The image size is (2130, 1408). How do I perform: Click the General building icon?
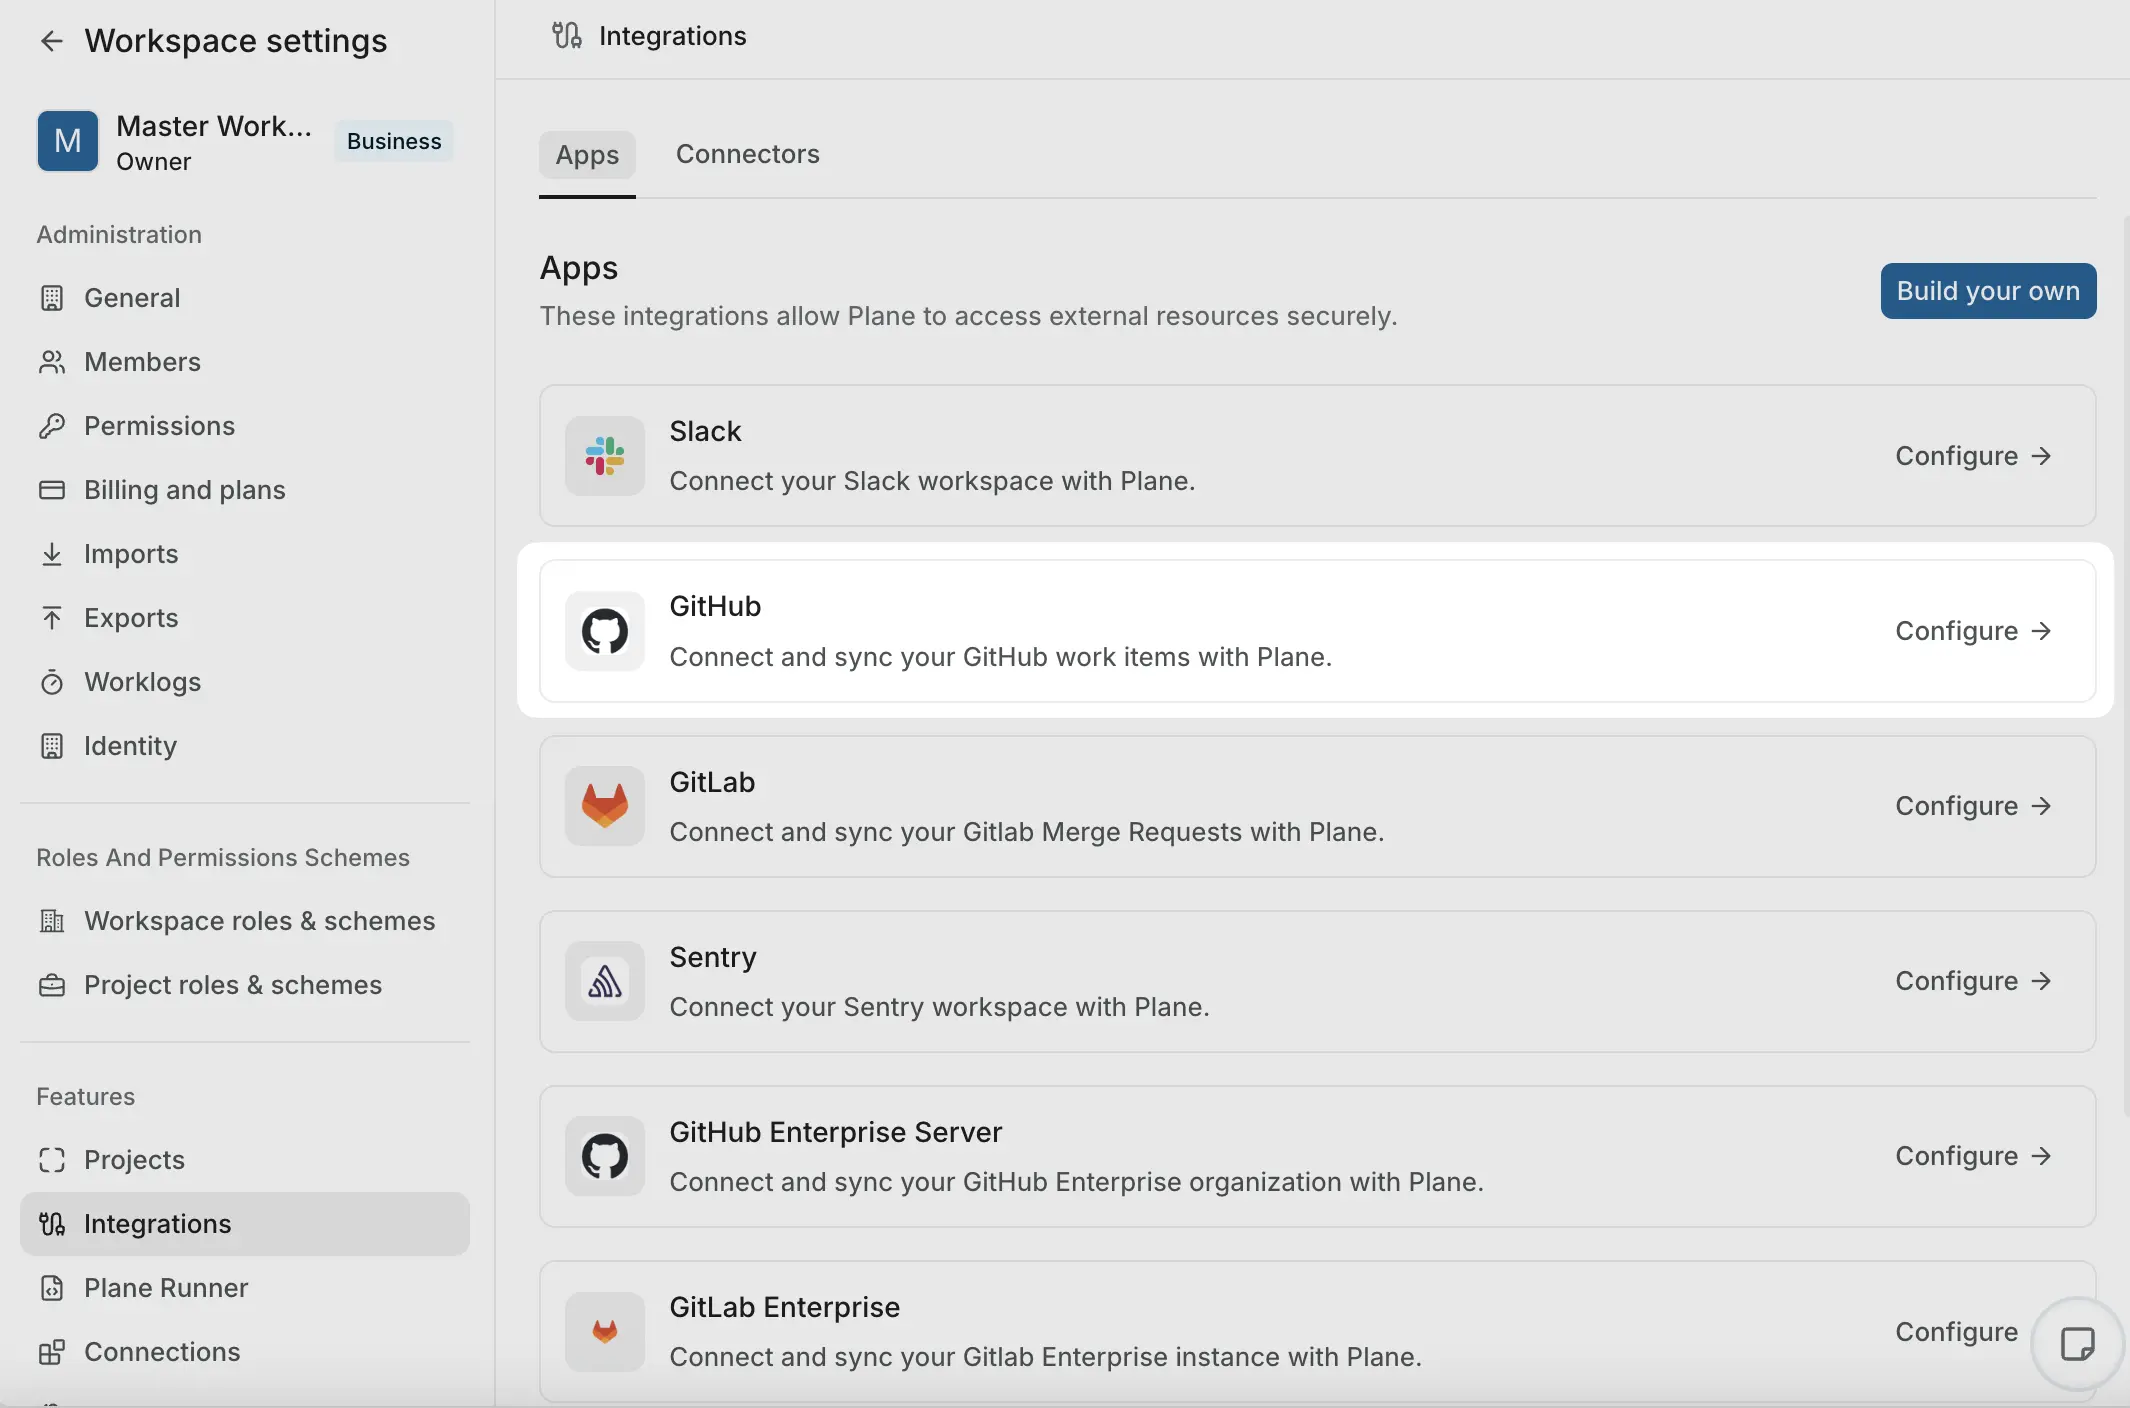(52, 298)
